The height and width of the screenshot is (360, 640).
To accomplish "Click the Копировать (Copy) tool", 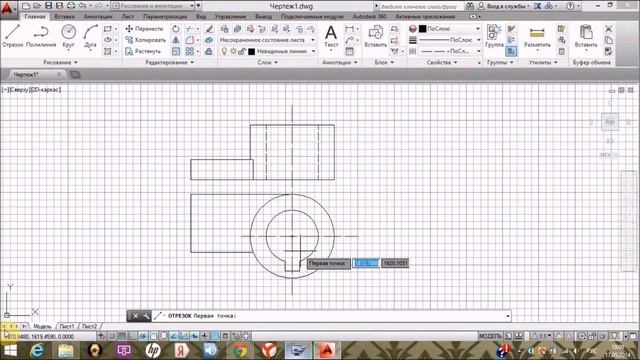I will coord(145,40).
